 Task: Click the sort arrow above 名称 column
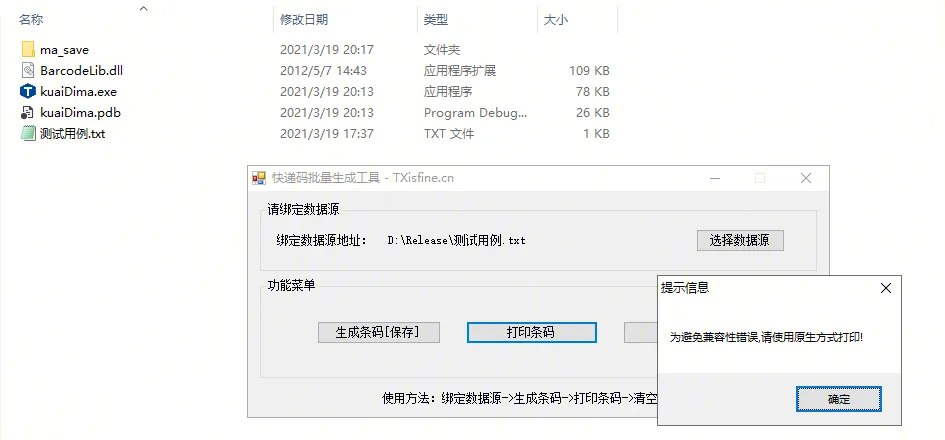143,8
